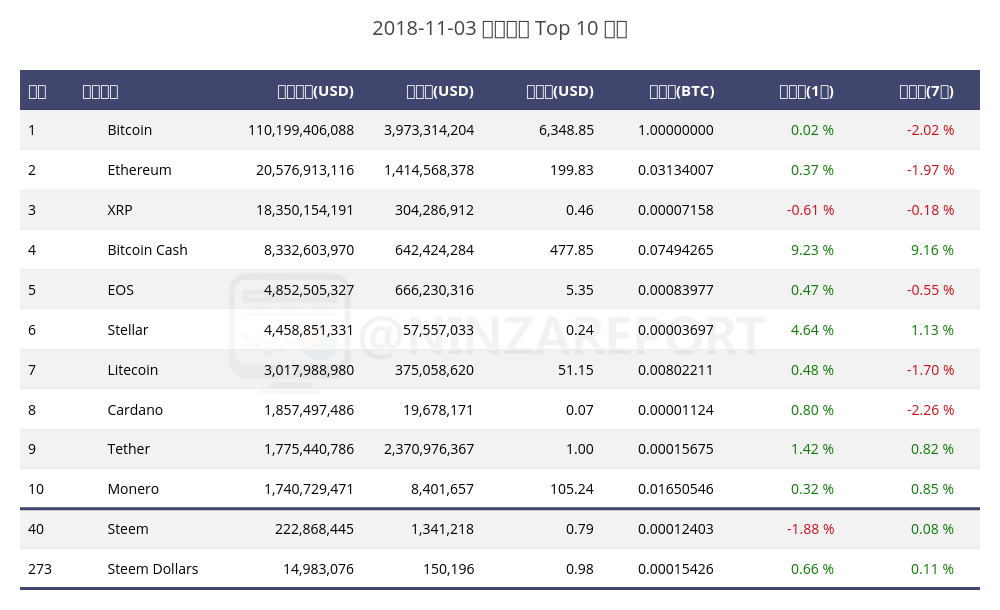The height and width of the screenshot is (610, 1000).
Task: Click Steem's BTC price "0.00012403"
Action: [675, 530]
